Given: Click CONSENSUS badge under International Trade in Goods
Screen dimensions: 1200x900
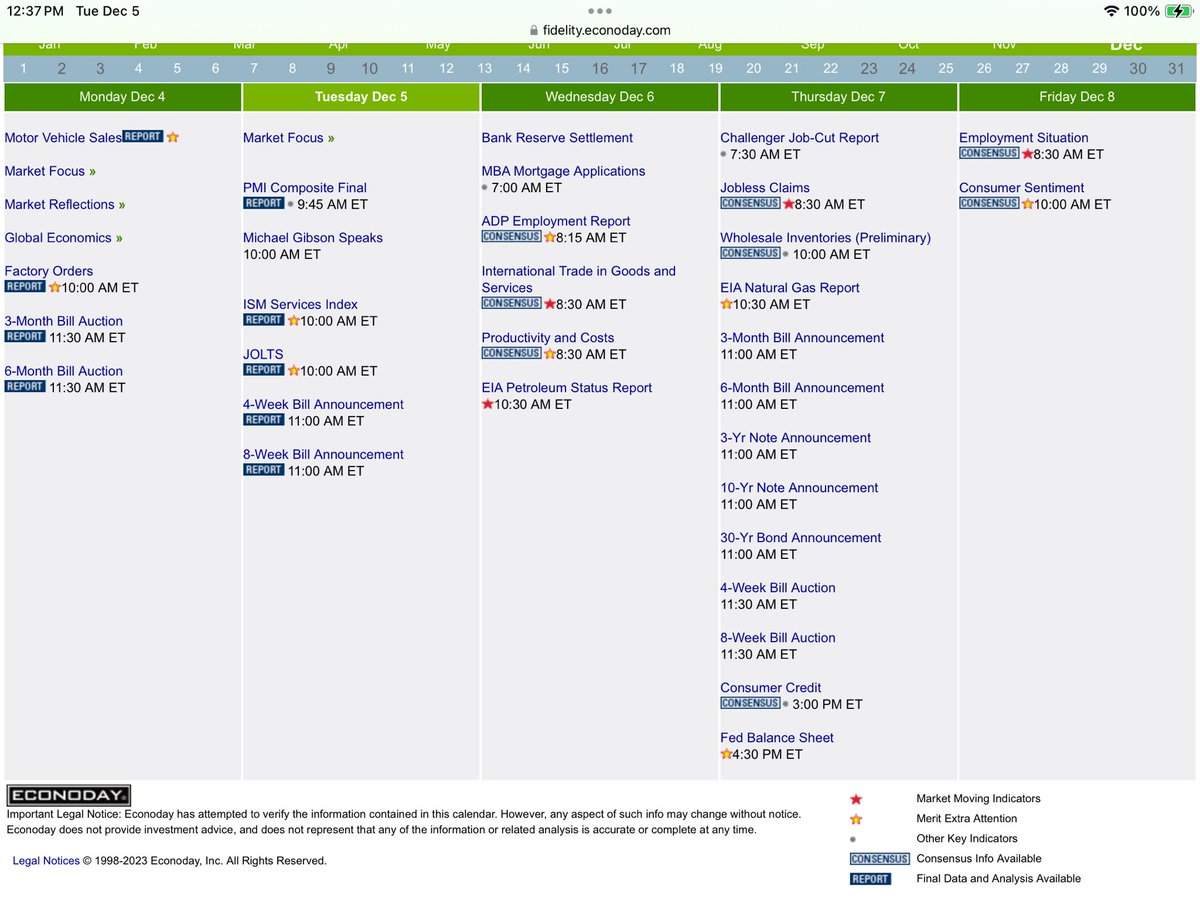Looking at the screenshot, I should 512,303.
